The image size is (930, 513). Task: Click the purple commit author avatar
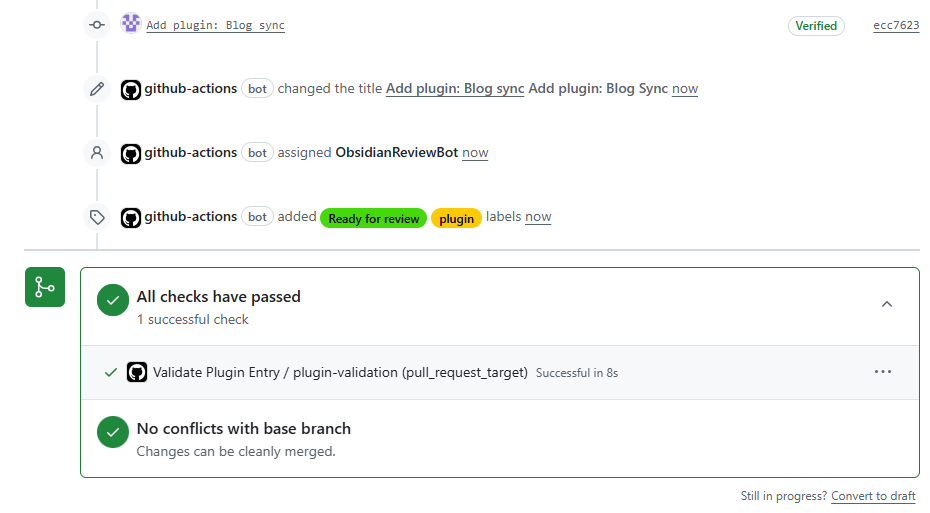(130, 24)
